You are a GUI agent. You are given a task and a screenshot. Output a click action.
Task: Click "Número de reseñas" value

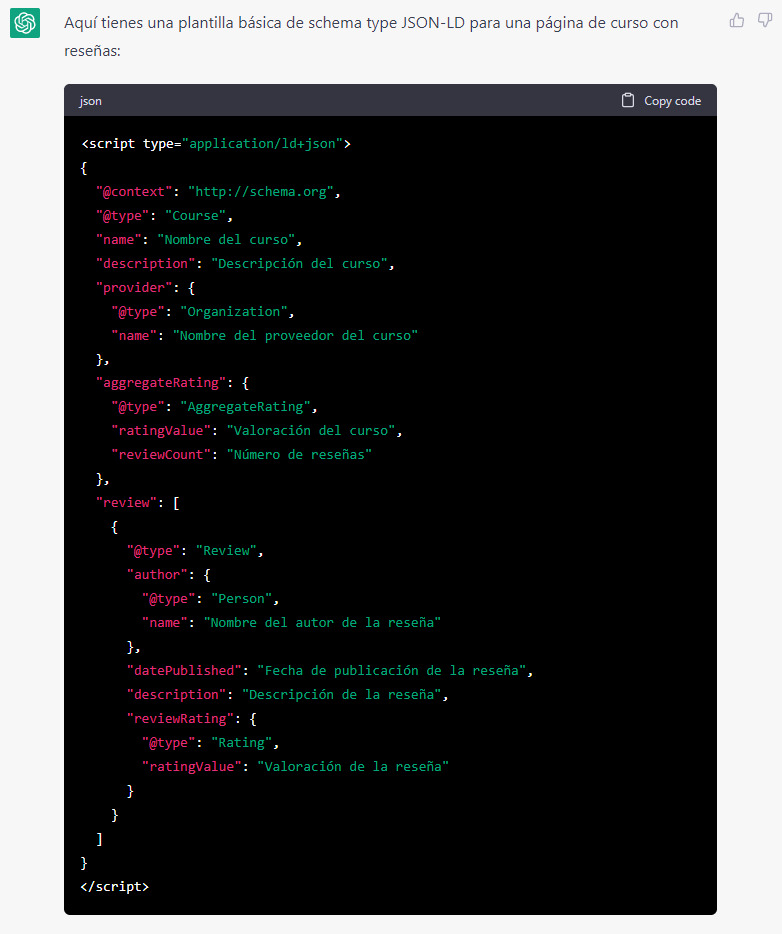[x=300, y=454]
